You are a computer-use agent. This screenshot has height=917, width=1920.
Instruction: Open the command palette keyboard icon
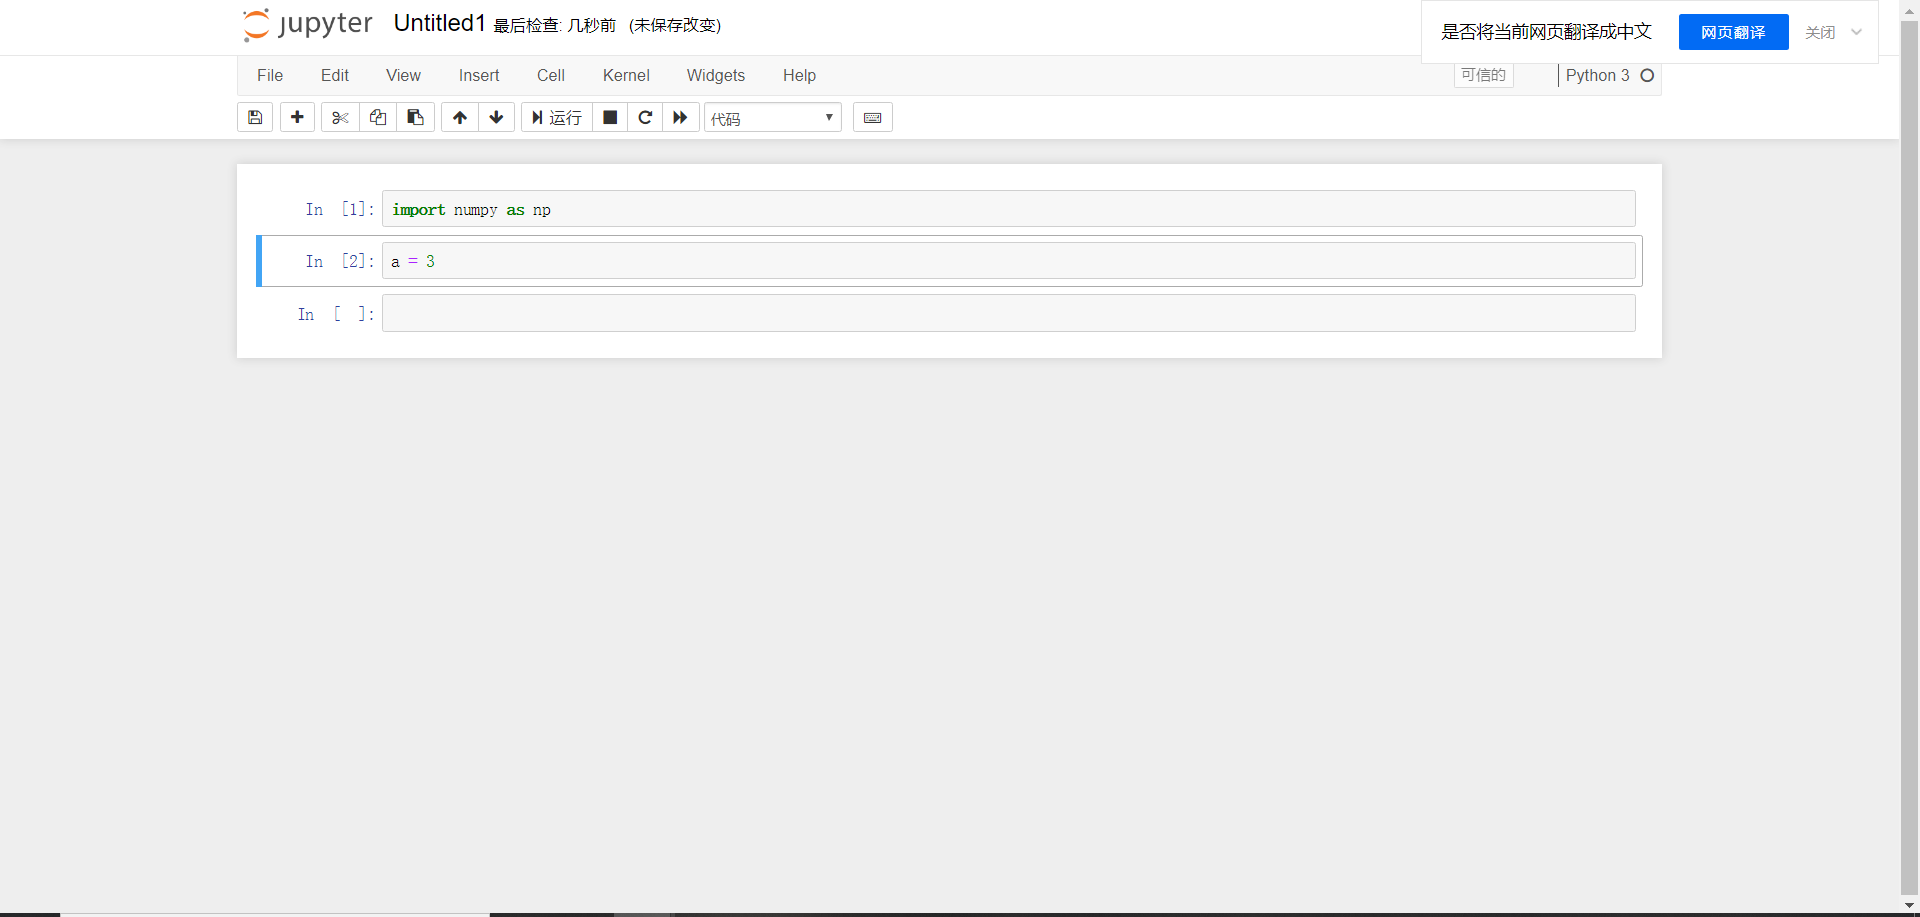pyautogui.click(x=872, y=118)
